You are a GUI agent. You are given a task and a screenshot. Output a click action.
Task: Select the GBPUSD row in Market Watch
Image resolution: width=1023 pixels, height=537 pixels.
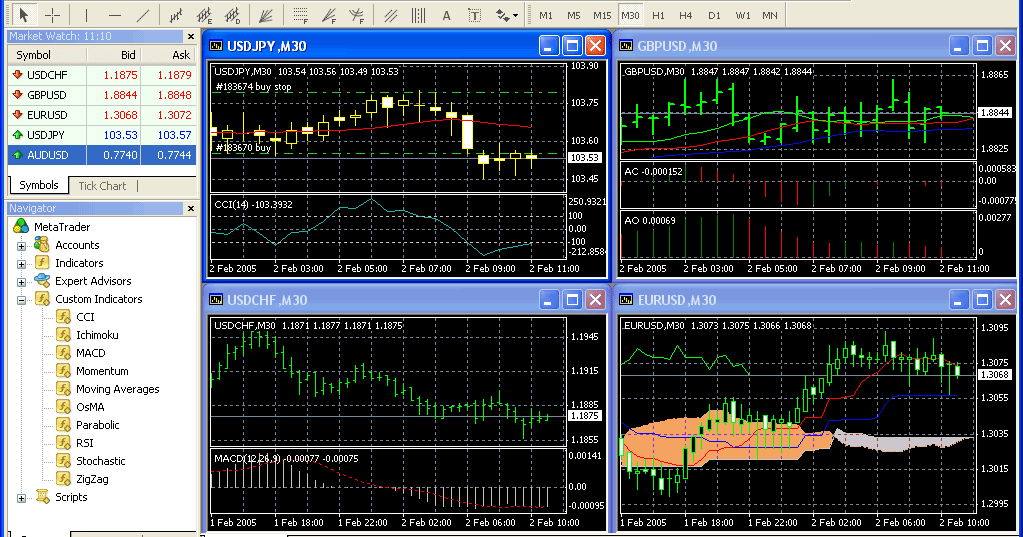102,95
